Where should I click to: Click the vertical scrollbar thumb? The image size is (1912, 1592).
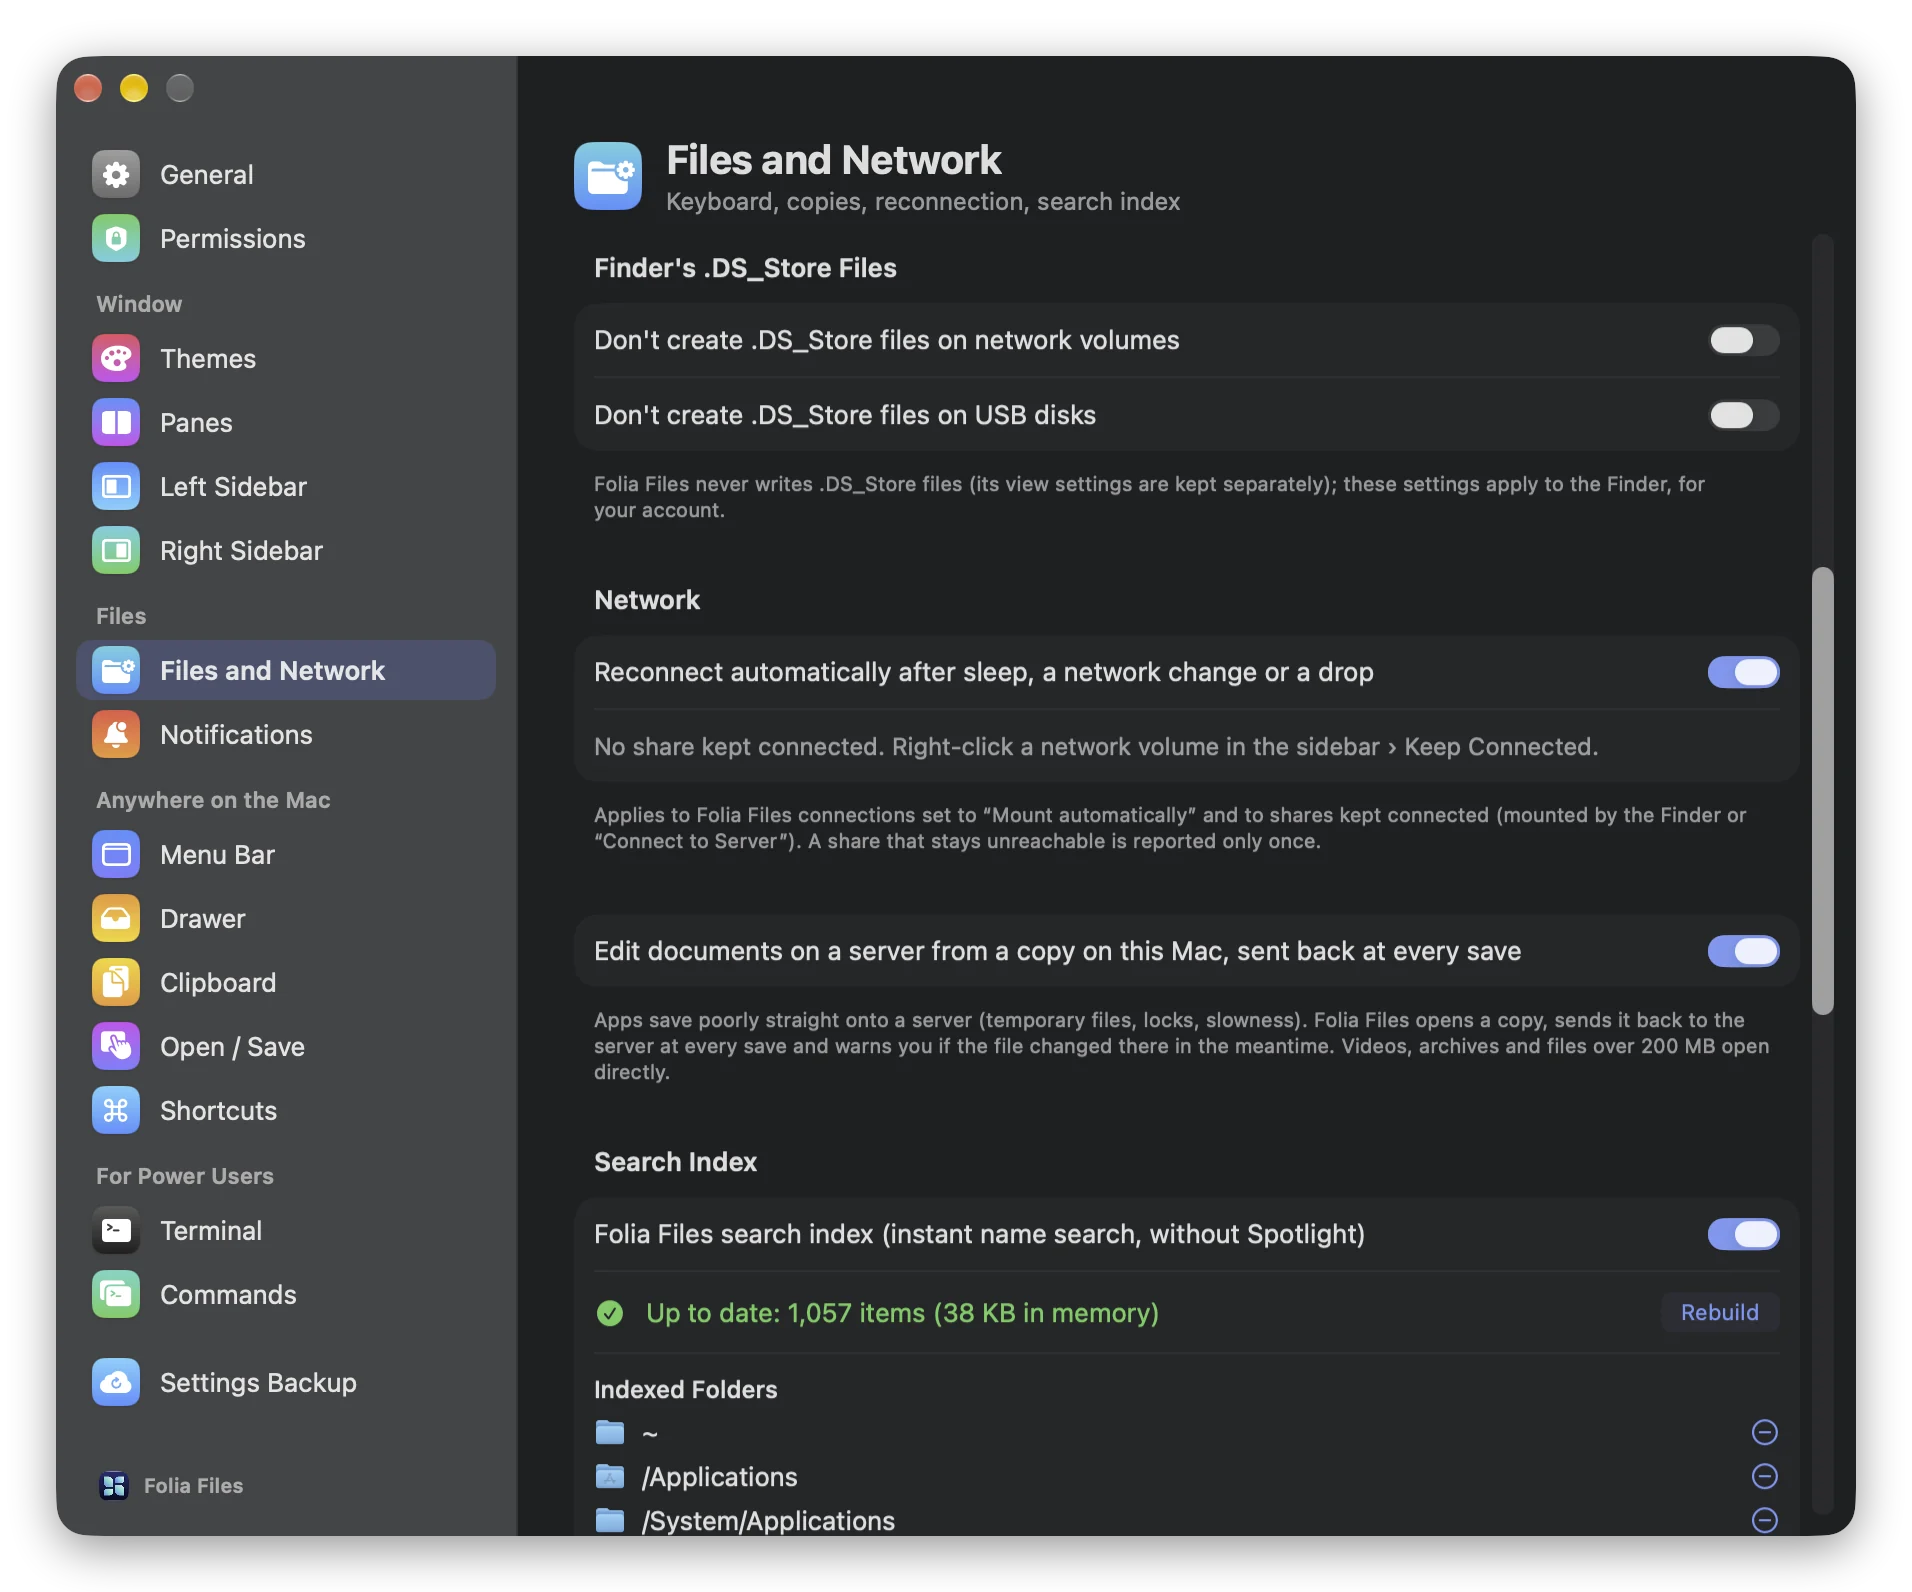(x=1823, y=791)
